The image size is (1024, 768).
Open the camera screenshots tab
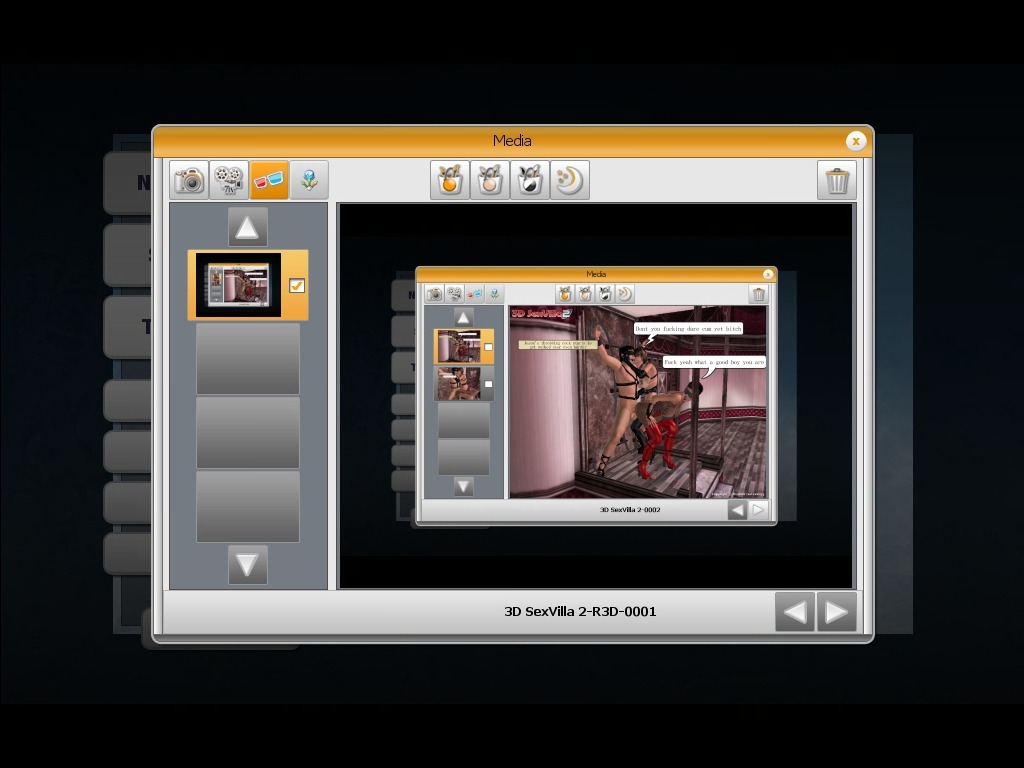tap(189, 180)
